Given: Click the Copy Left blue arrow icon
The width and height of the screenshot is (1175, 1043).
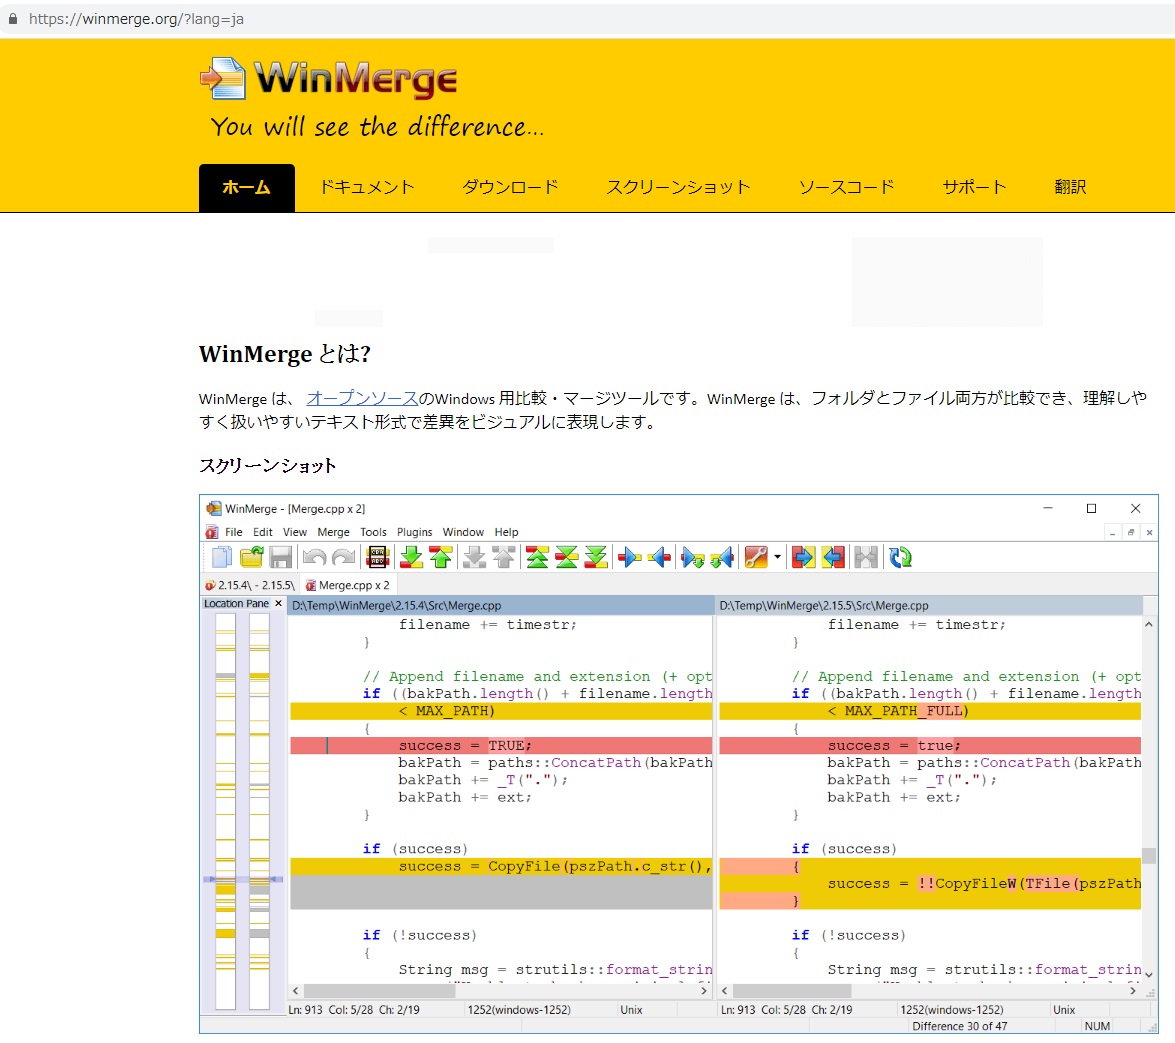Looking at the screenshot, I should tap(659, 557).
